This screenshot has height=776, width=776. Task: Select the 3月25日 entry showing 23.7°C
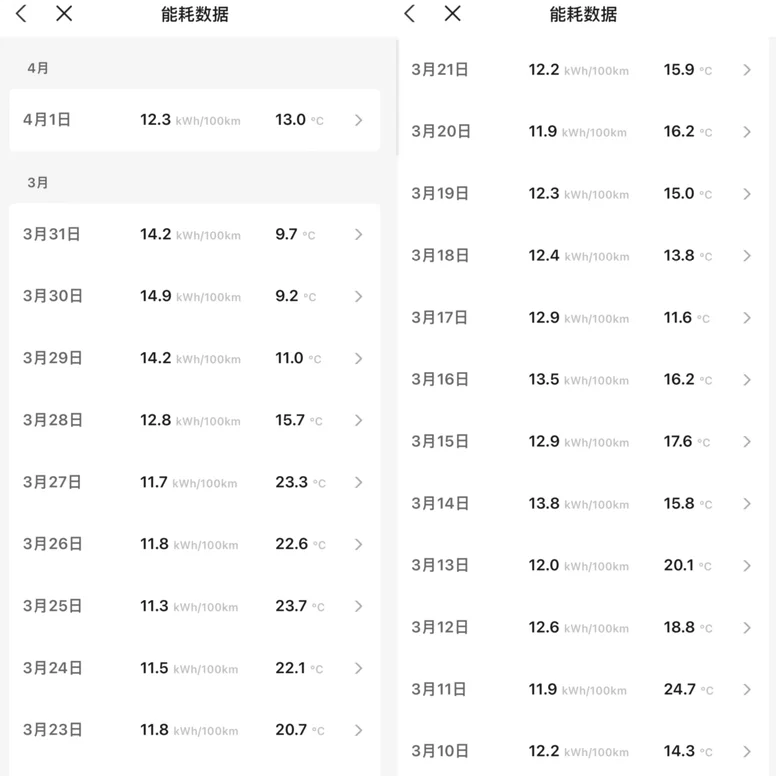click(x=194, y=606)
